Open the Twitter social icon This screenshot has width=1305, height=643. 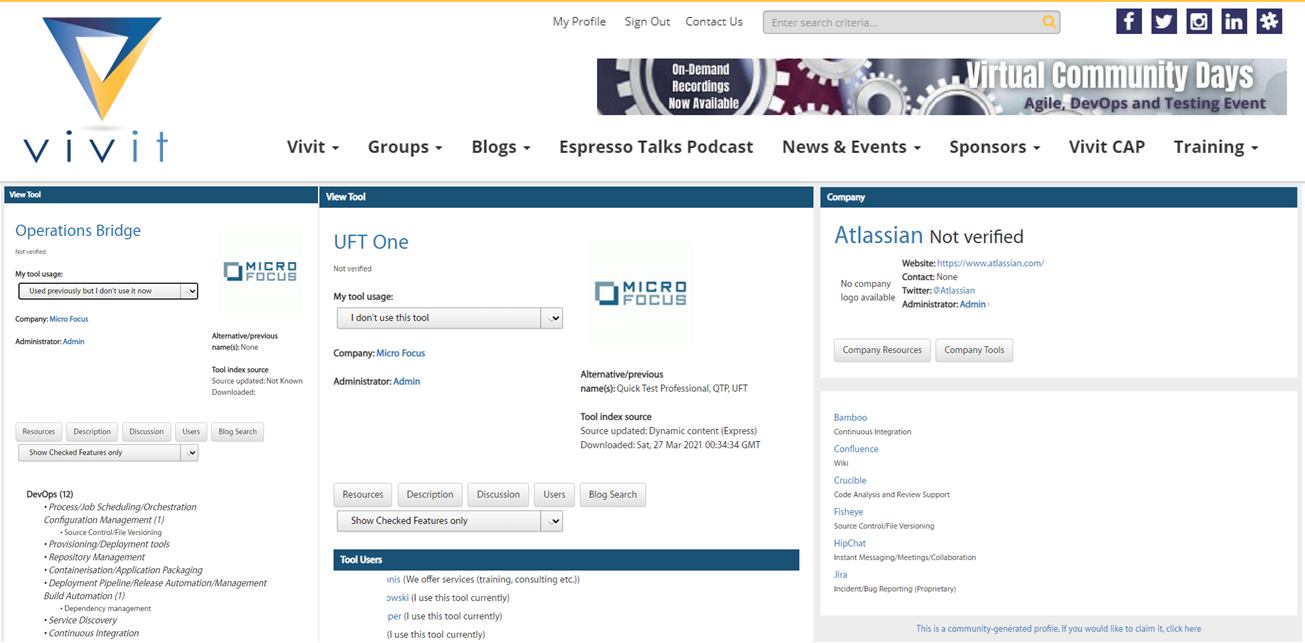pyautogui.click(x=1164, y=21)
